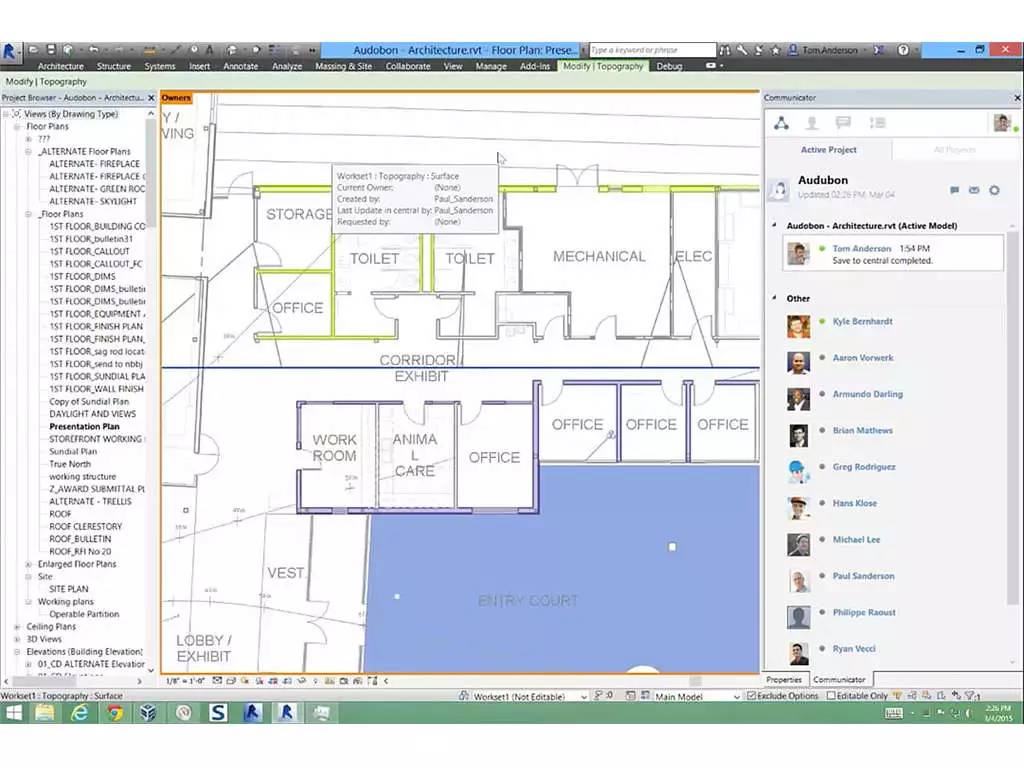Click the email envelope icon beside Audubon
This screenshot has width=1024, height=768.
coord(974,190)
